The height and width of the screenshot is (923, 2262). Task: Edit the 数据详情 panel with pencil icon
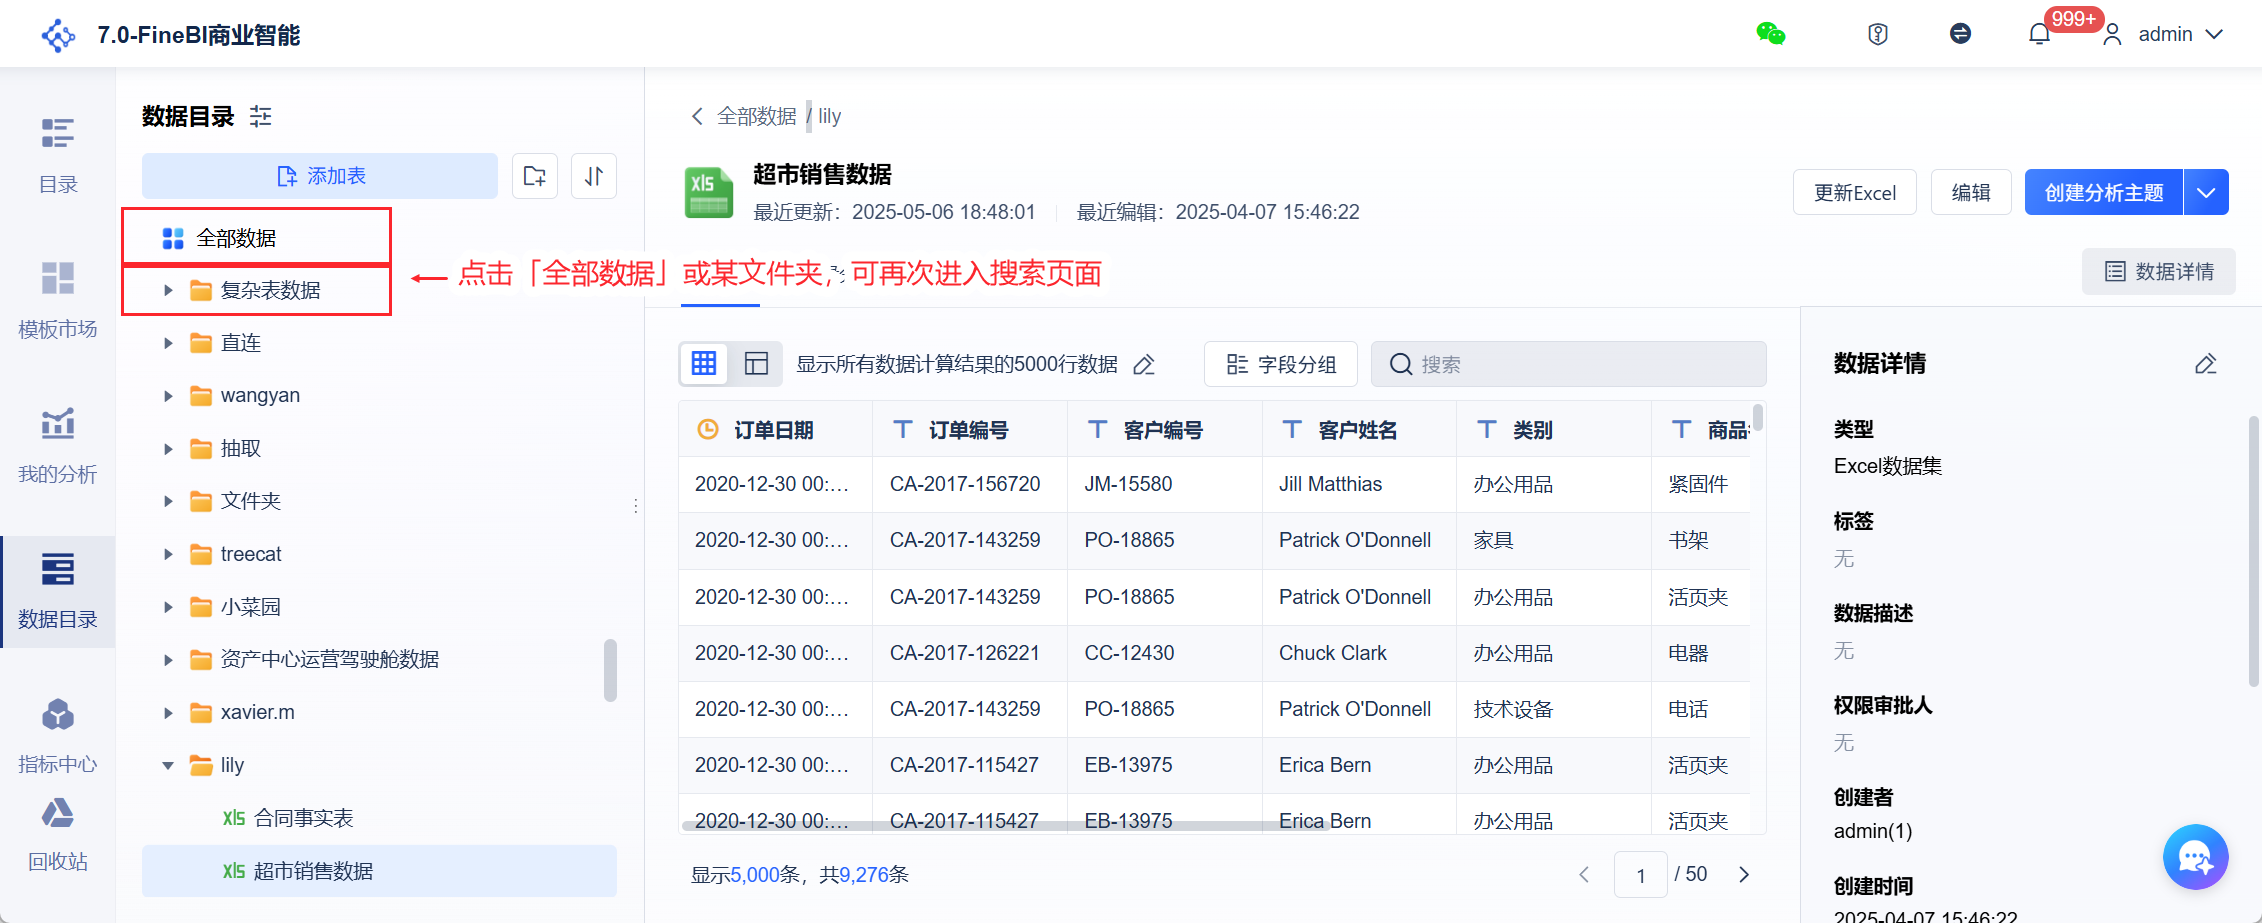point(2205,363)
